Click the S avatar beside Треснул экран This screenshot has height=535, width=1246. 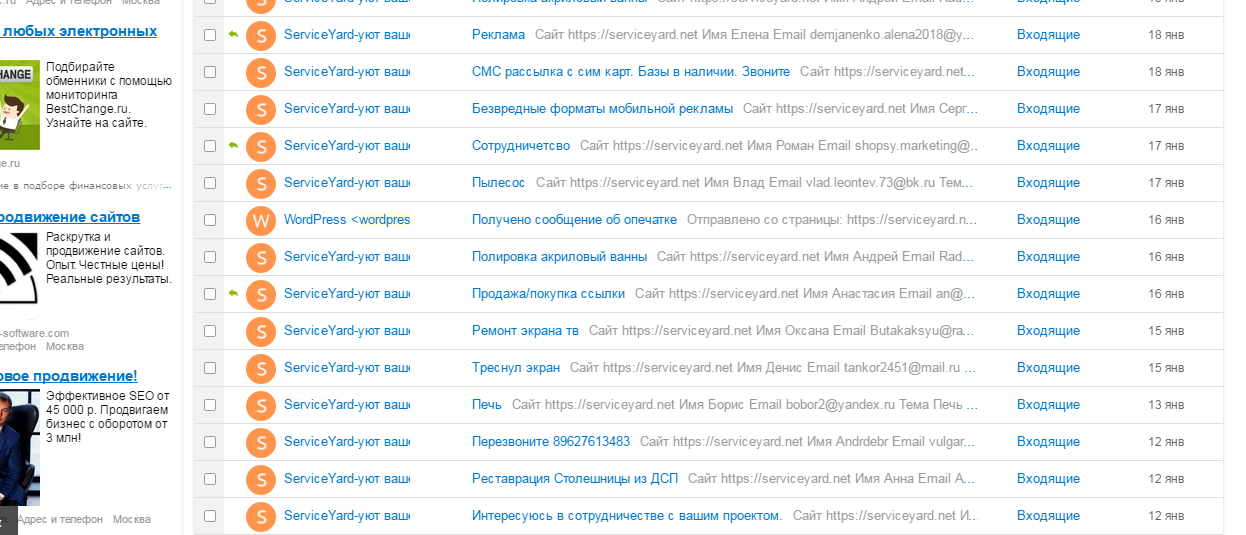tap(261, 368)
